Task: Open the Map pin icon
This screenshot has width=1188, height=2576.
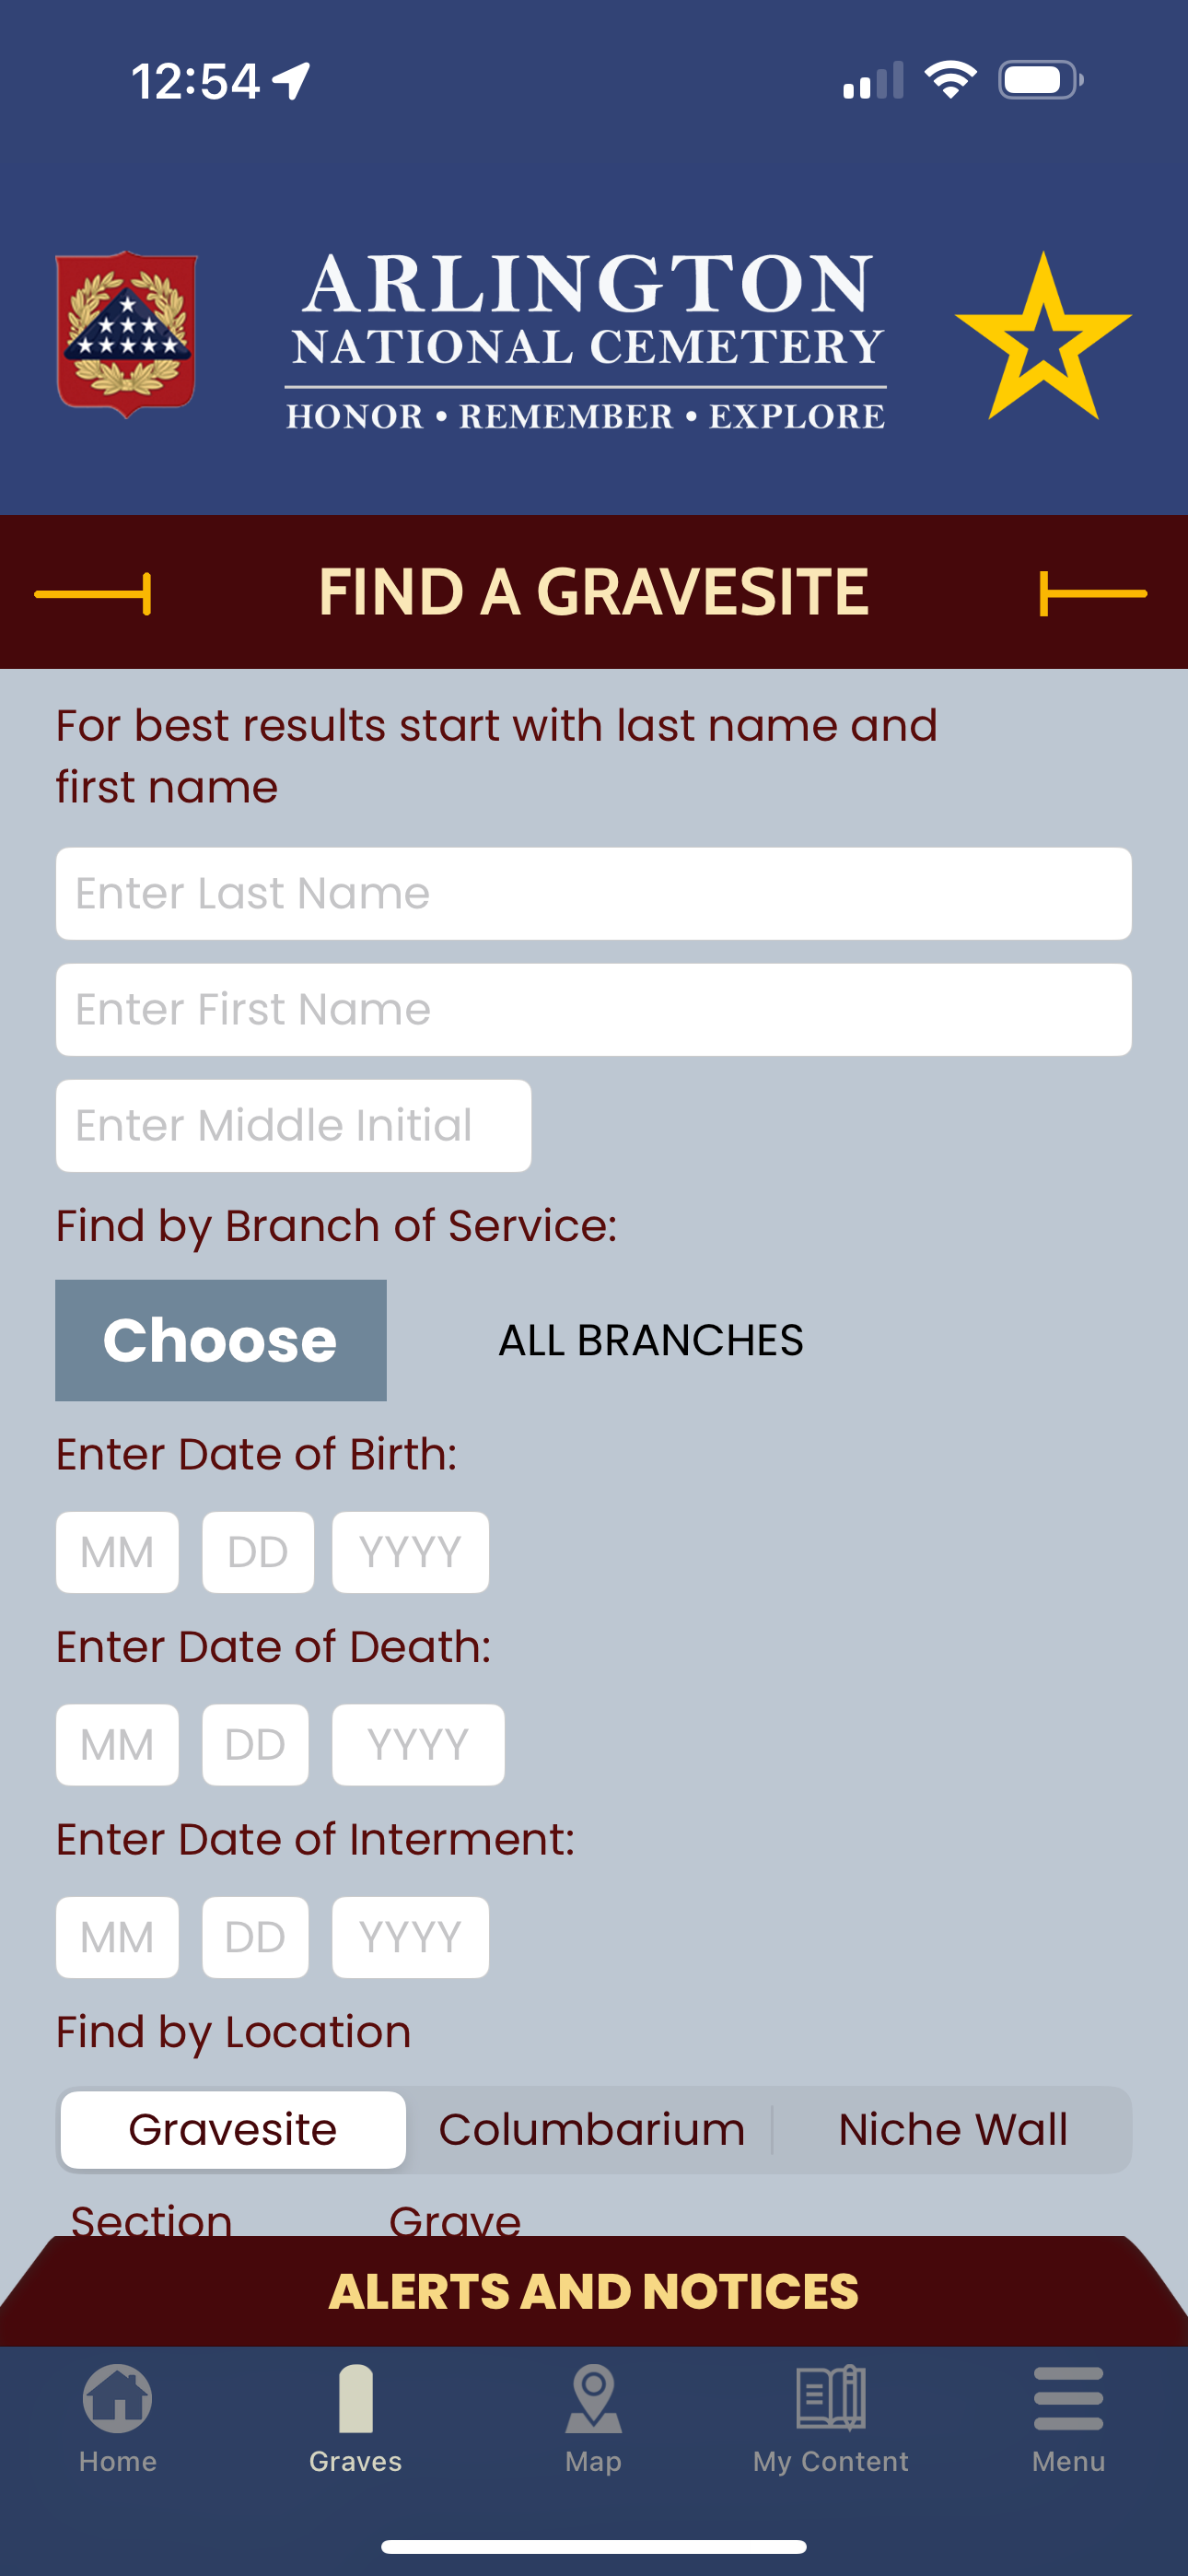Action: tap(594, 2399)
